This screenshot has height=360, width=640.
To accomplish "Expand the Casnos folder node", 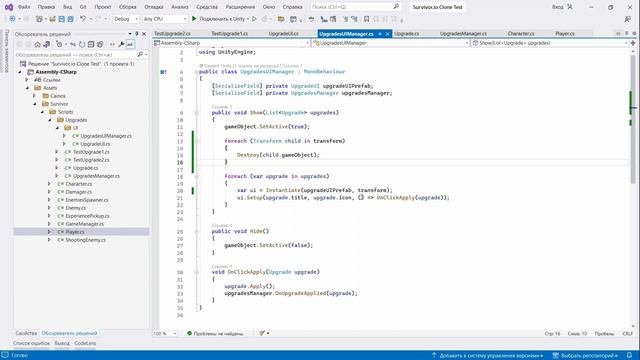I will click(x=35, y=96).
